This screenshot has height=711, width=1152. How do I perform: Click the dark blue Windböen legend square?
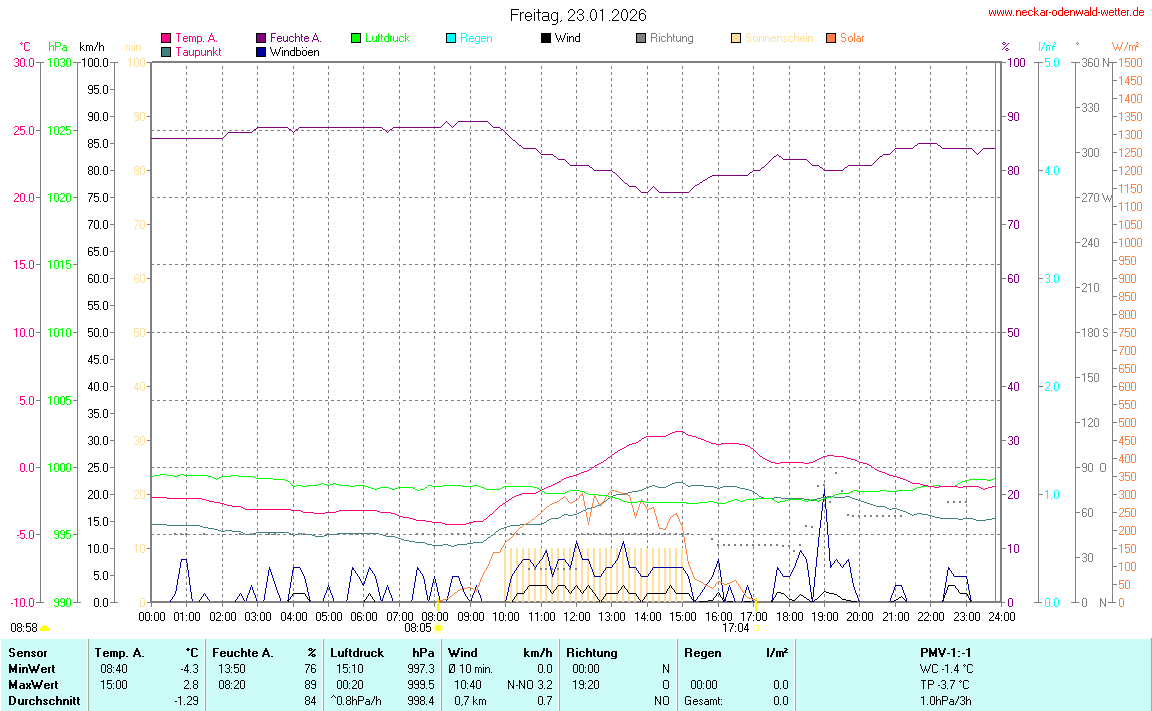pos(262,52)
